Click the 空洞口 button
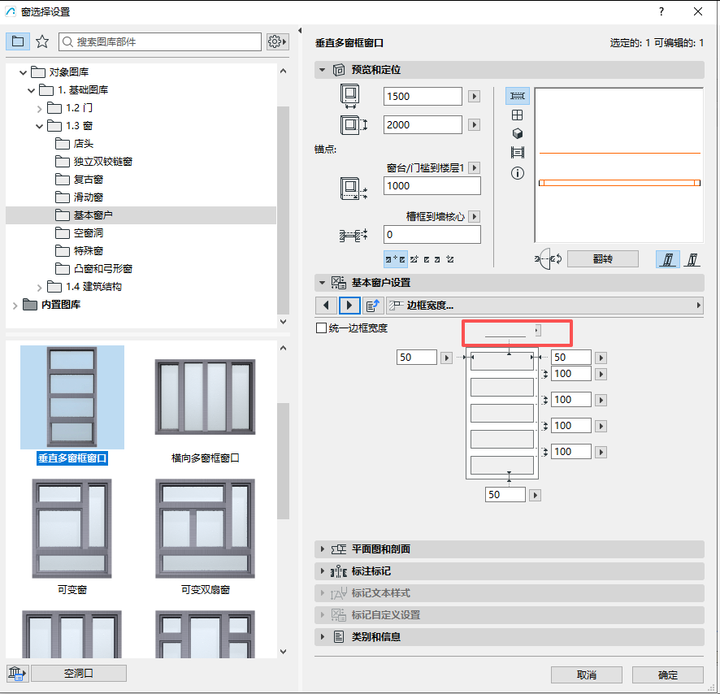720x694 pixels. coord(79,673)
